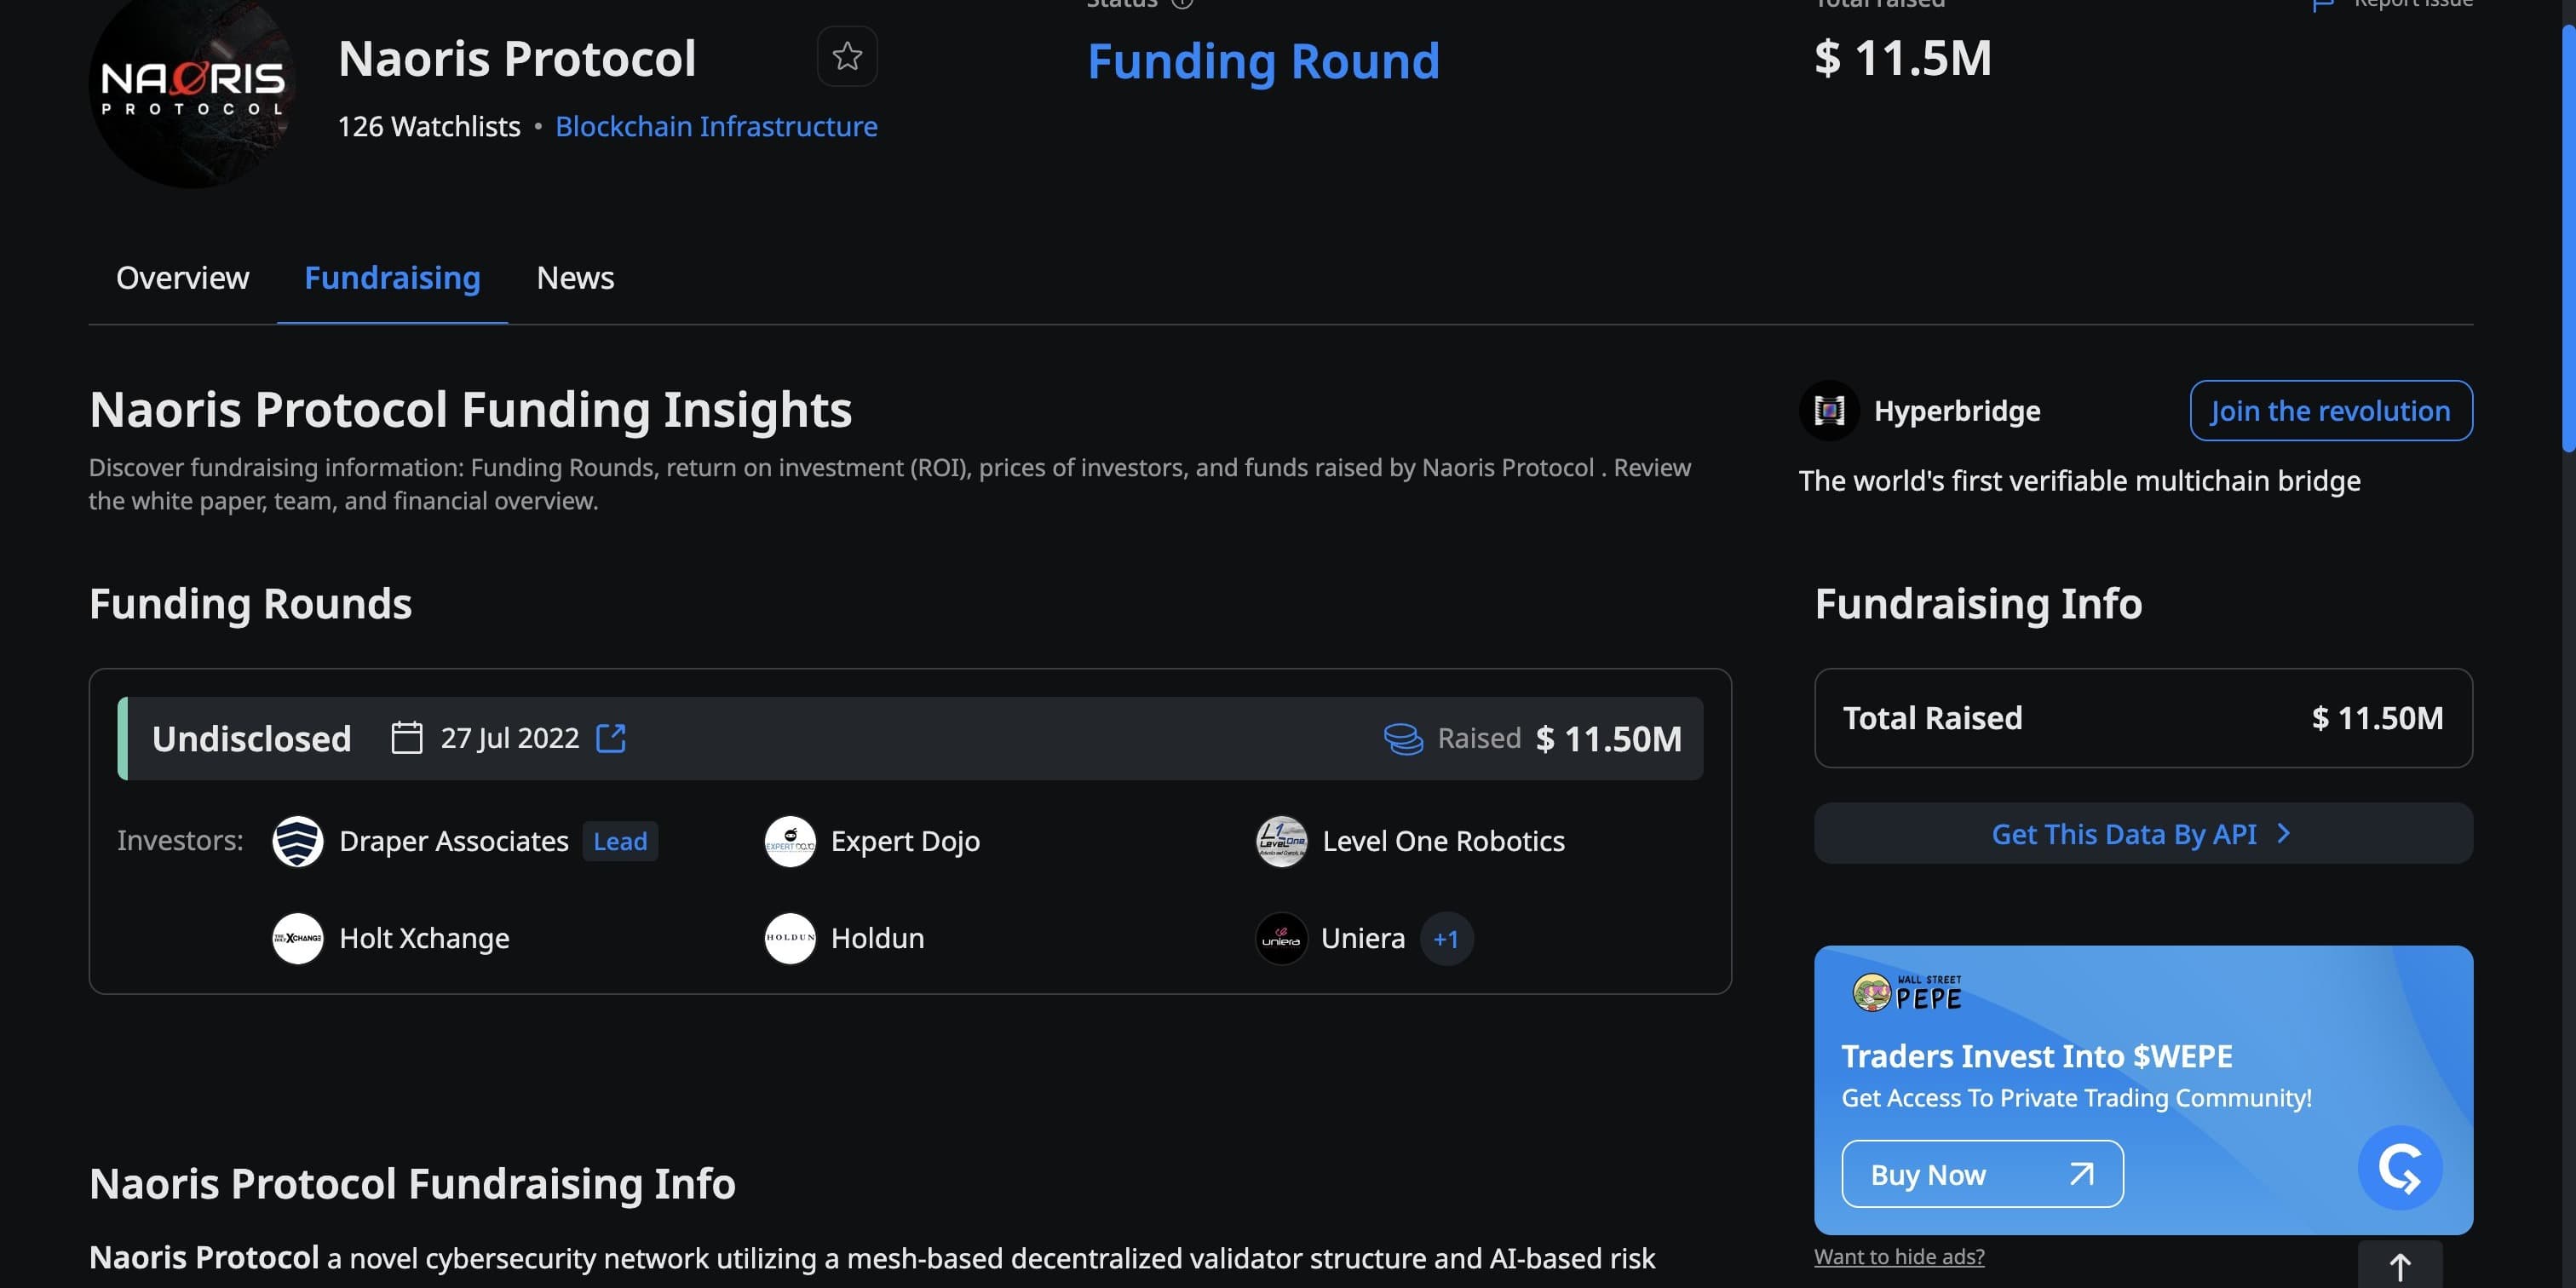Open Level One Robotics investor name
This screenshot has width=2576, height=1288.
[1443, 841]
